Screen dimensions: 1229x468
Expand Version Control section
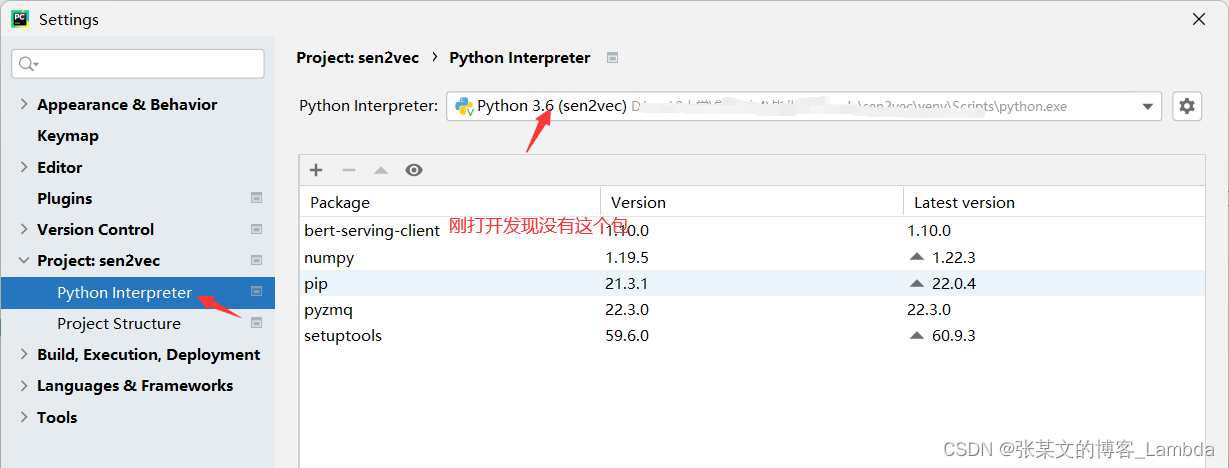pyautogui.click(x=24, y=229)
